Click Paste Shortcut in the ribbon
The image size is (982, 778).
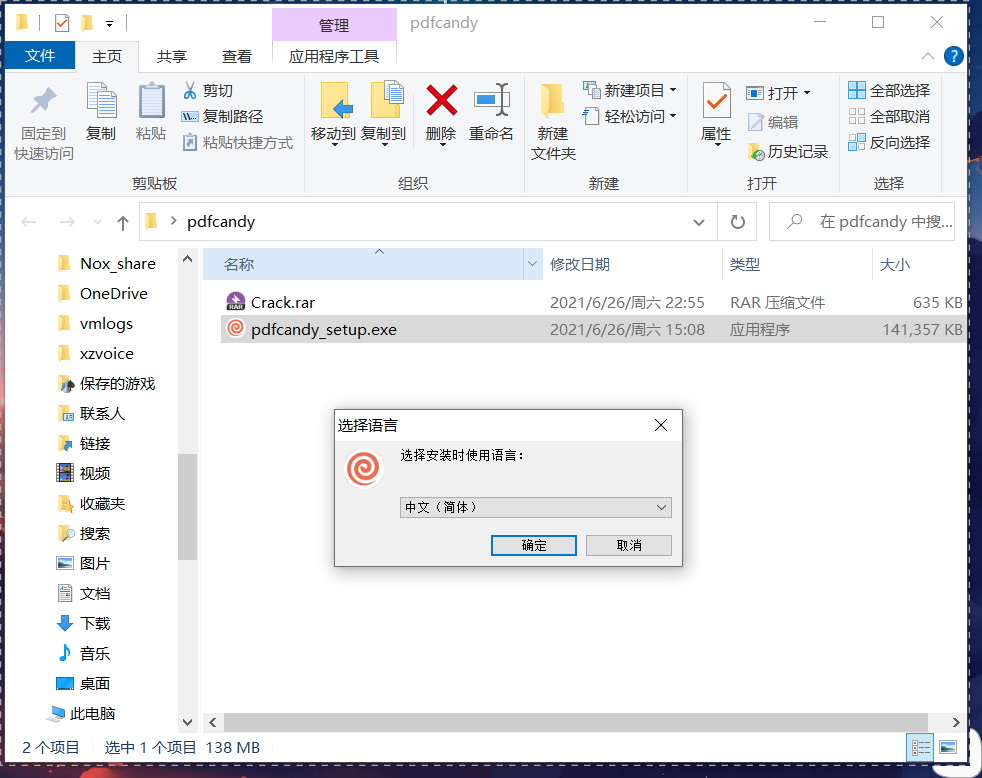(237, 143)
